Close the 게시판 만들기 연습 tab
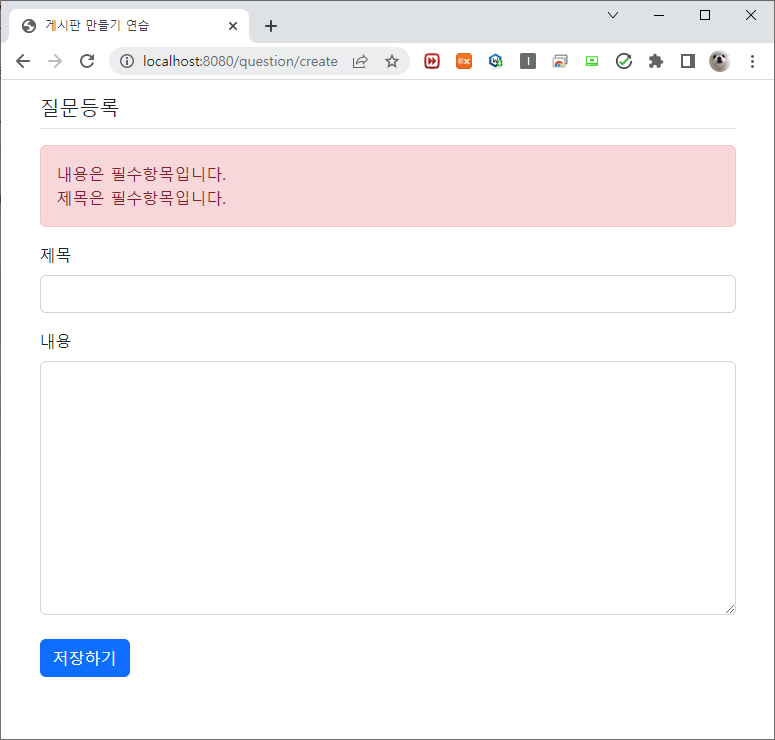775x740 pixels. (233, 26)
